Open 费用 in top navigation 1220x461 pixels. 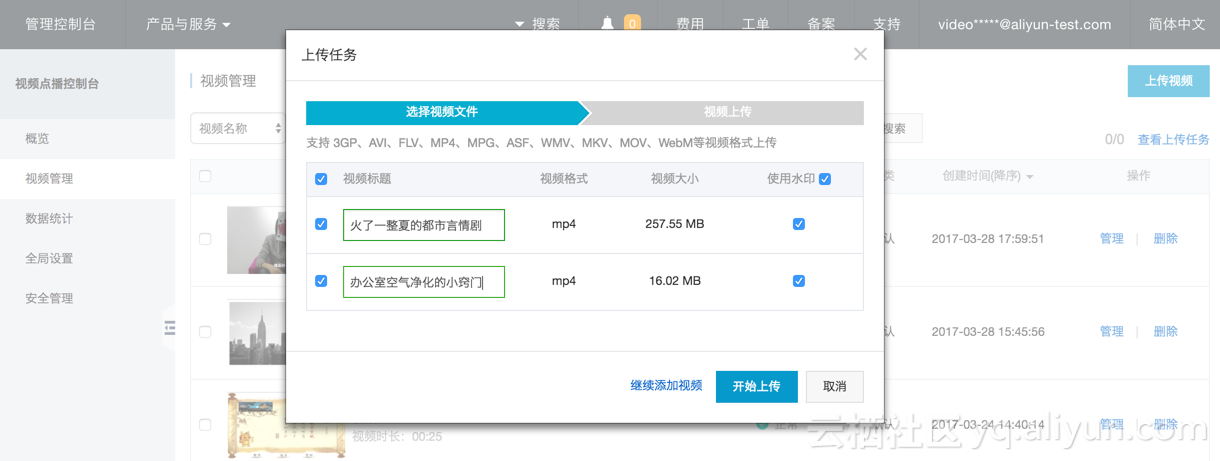[690, 24]
